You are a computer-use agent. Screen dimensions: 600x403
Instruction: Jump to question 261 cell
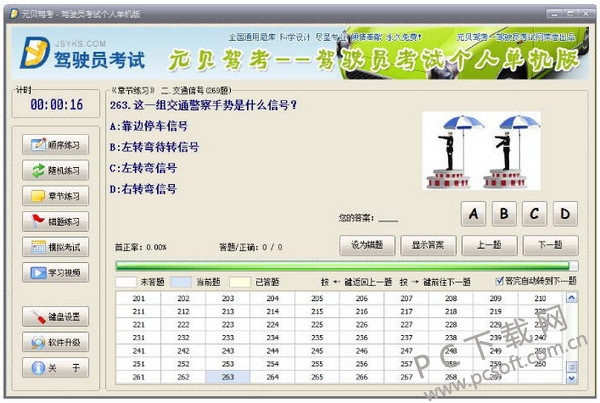139,377
